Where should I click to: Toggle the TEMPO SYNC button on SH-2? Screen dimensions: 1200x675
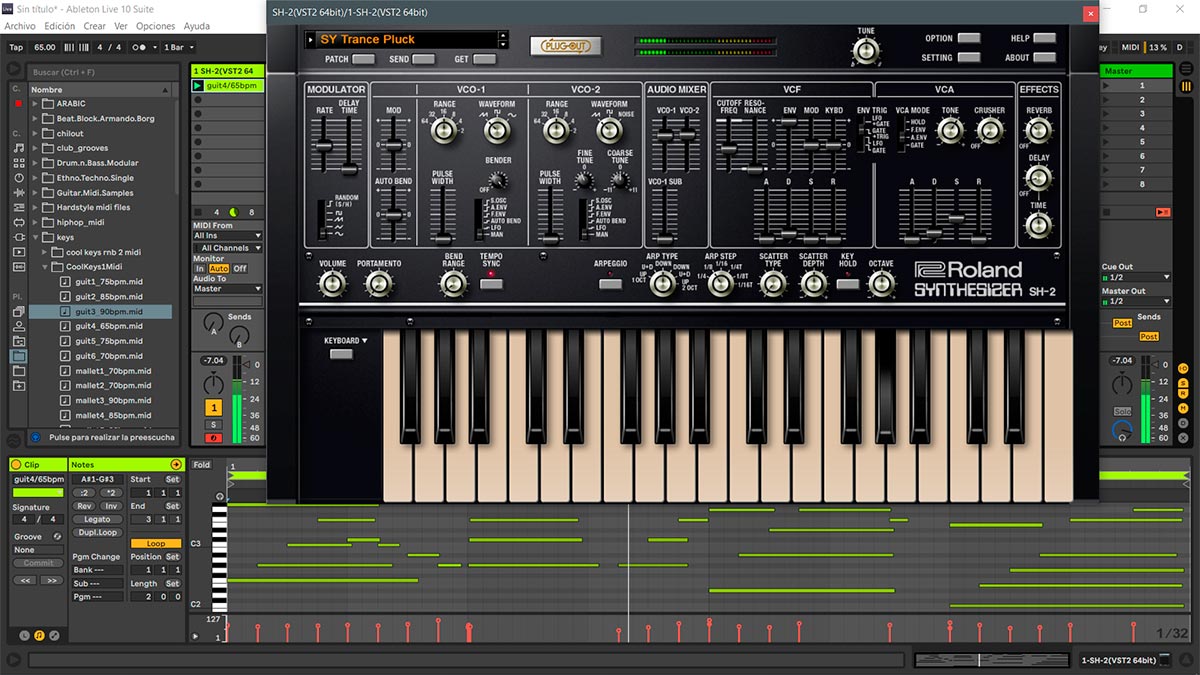[491, 284]
